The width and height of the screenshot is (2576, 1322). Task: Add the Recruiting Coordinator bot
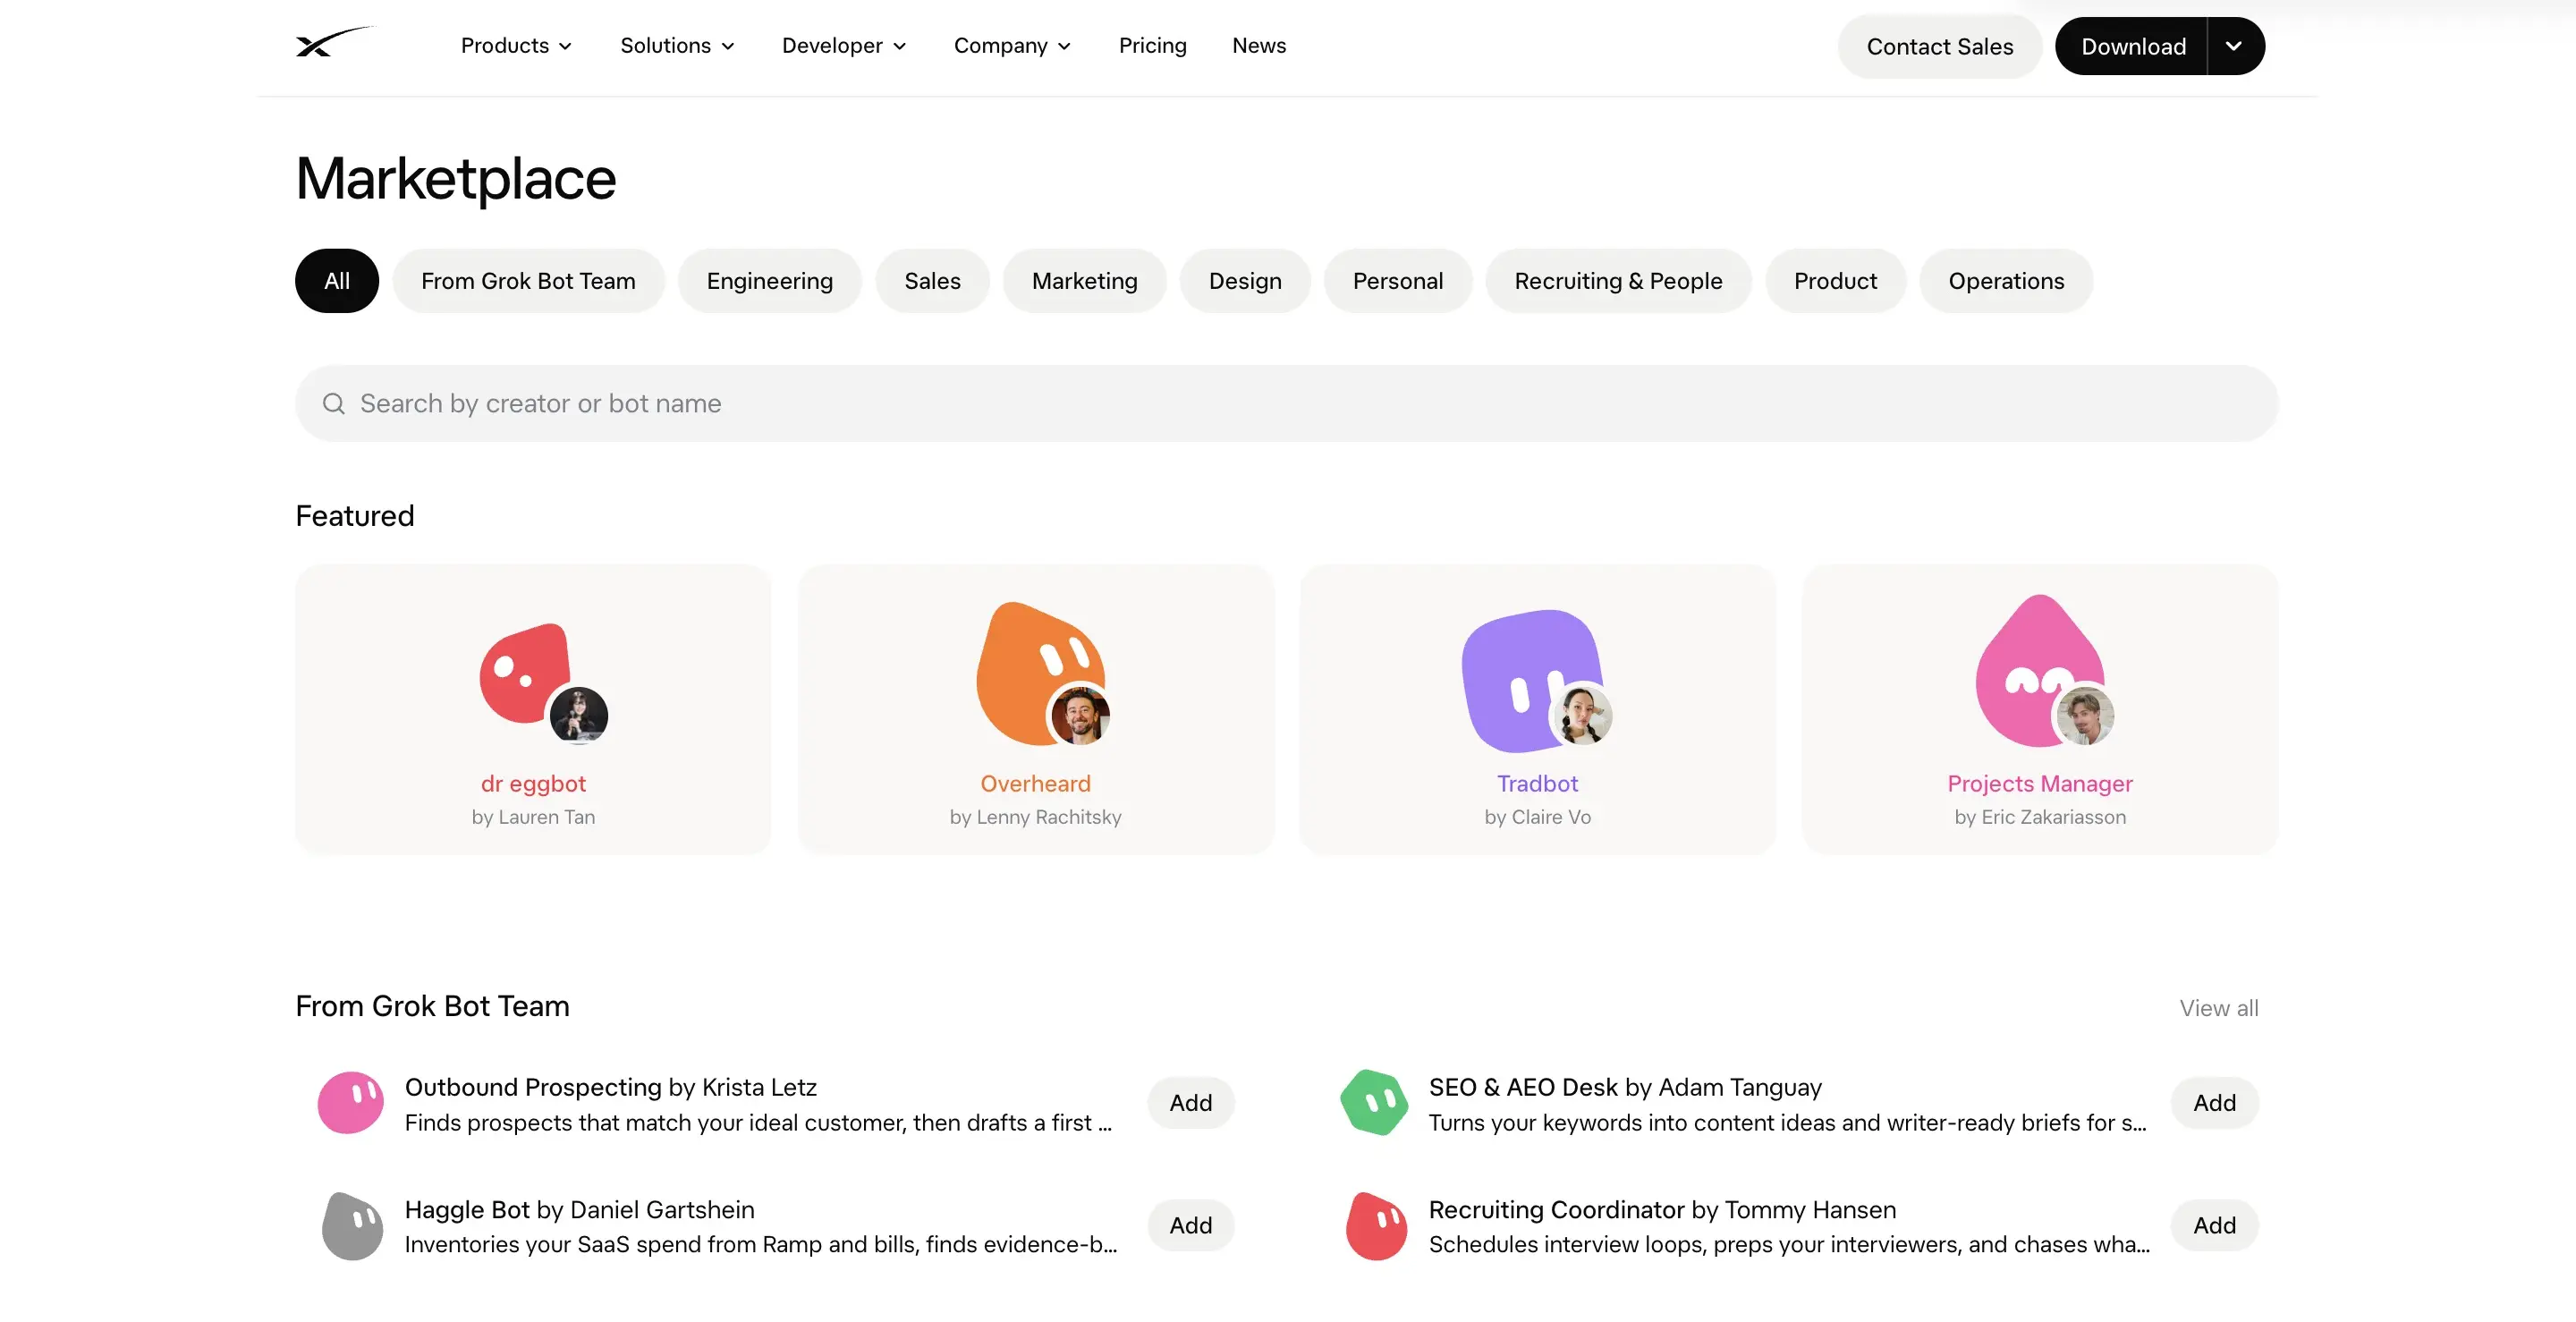pos(2215,1226)
